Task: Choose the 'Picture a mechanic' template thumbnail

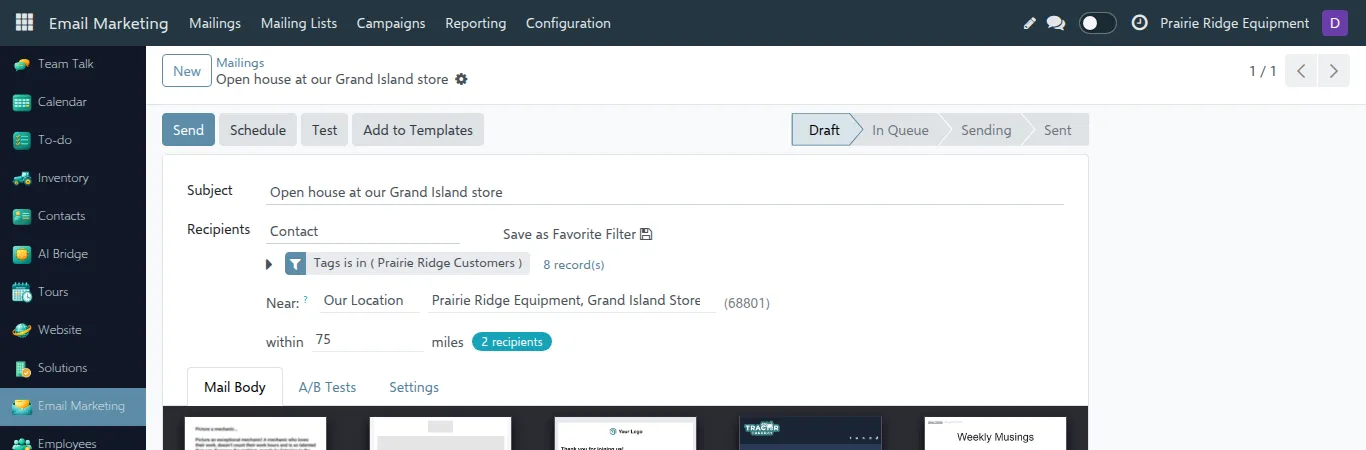Action: pos(255,433)
